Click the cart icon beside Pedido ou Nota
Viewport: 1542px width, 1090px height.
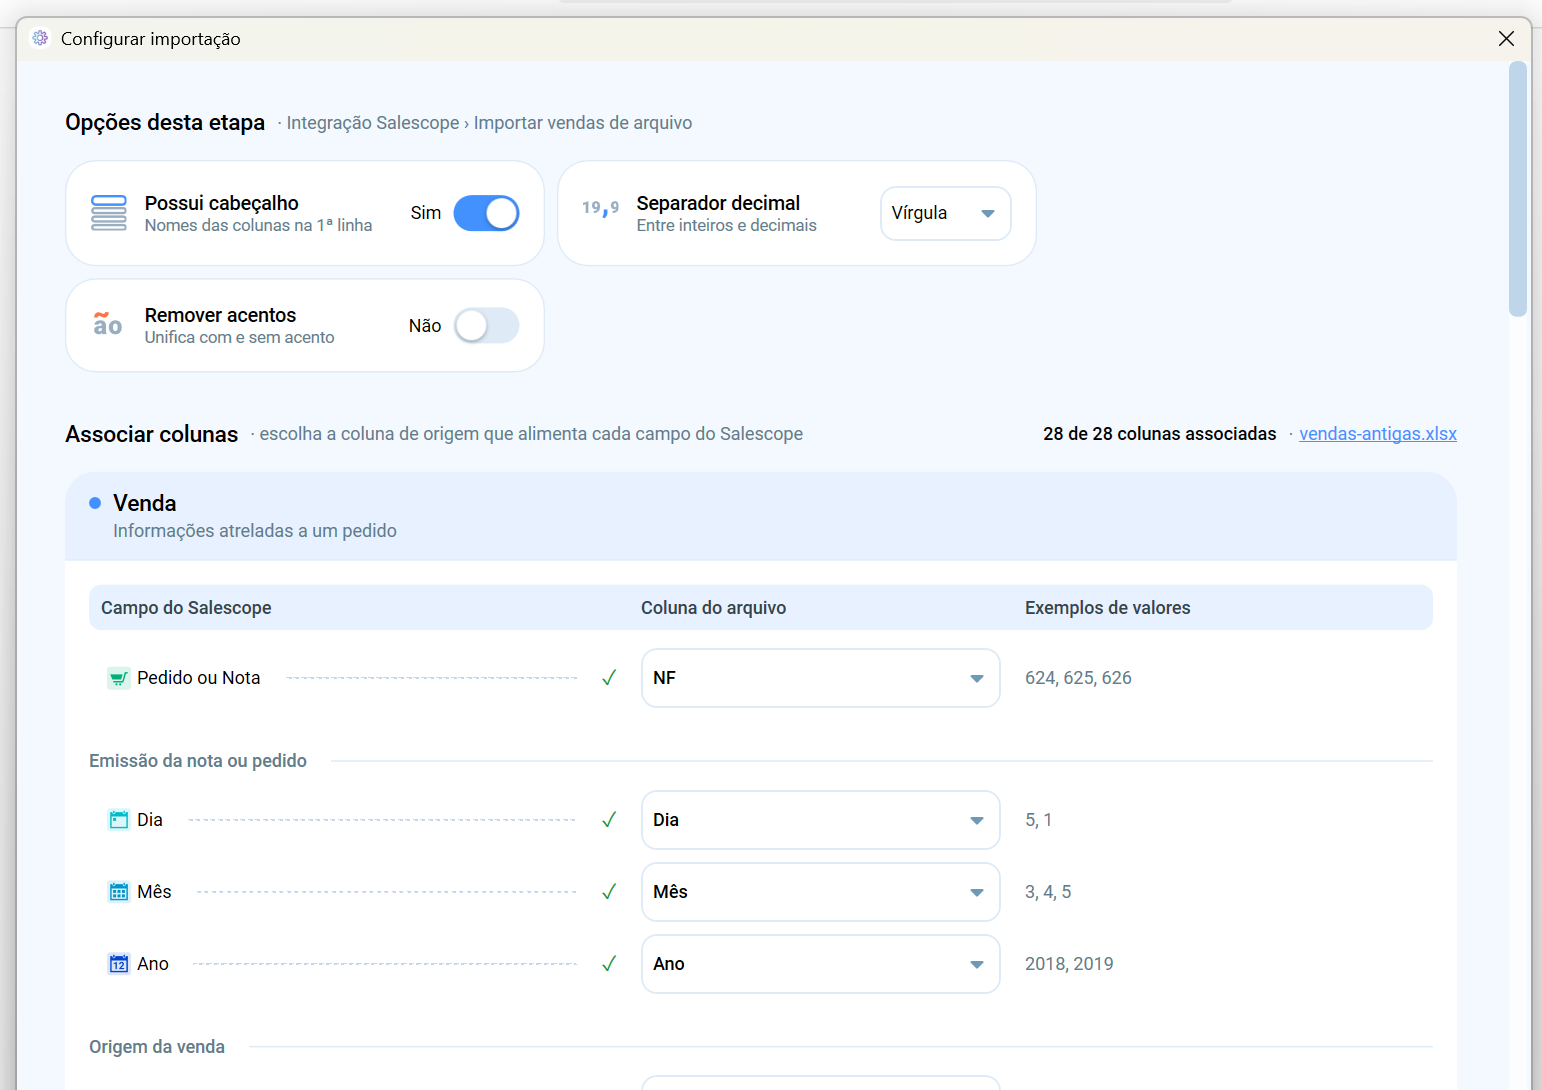pyautogui.click(x=119, y=678)
